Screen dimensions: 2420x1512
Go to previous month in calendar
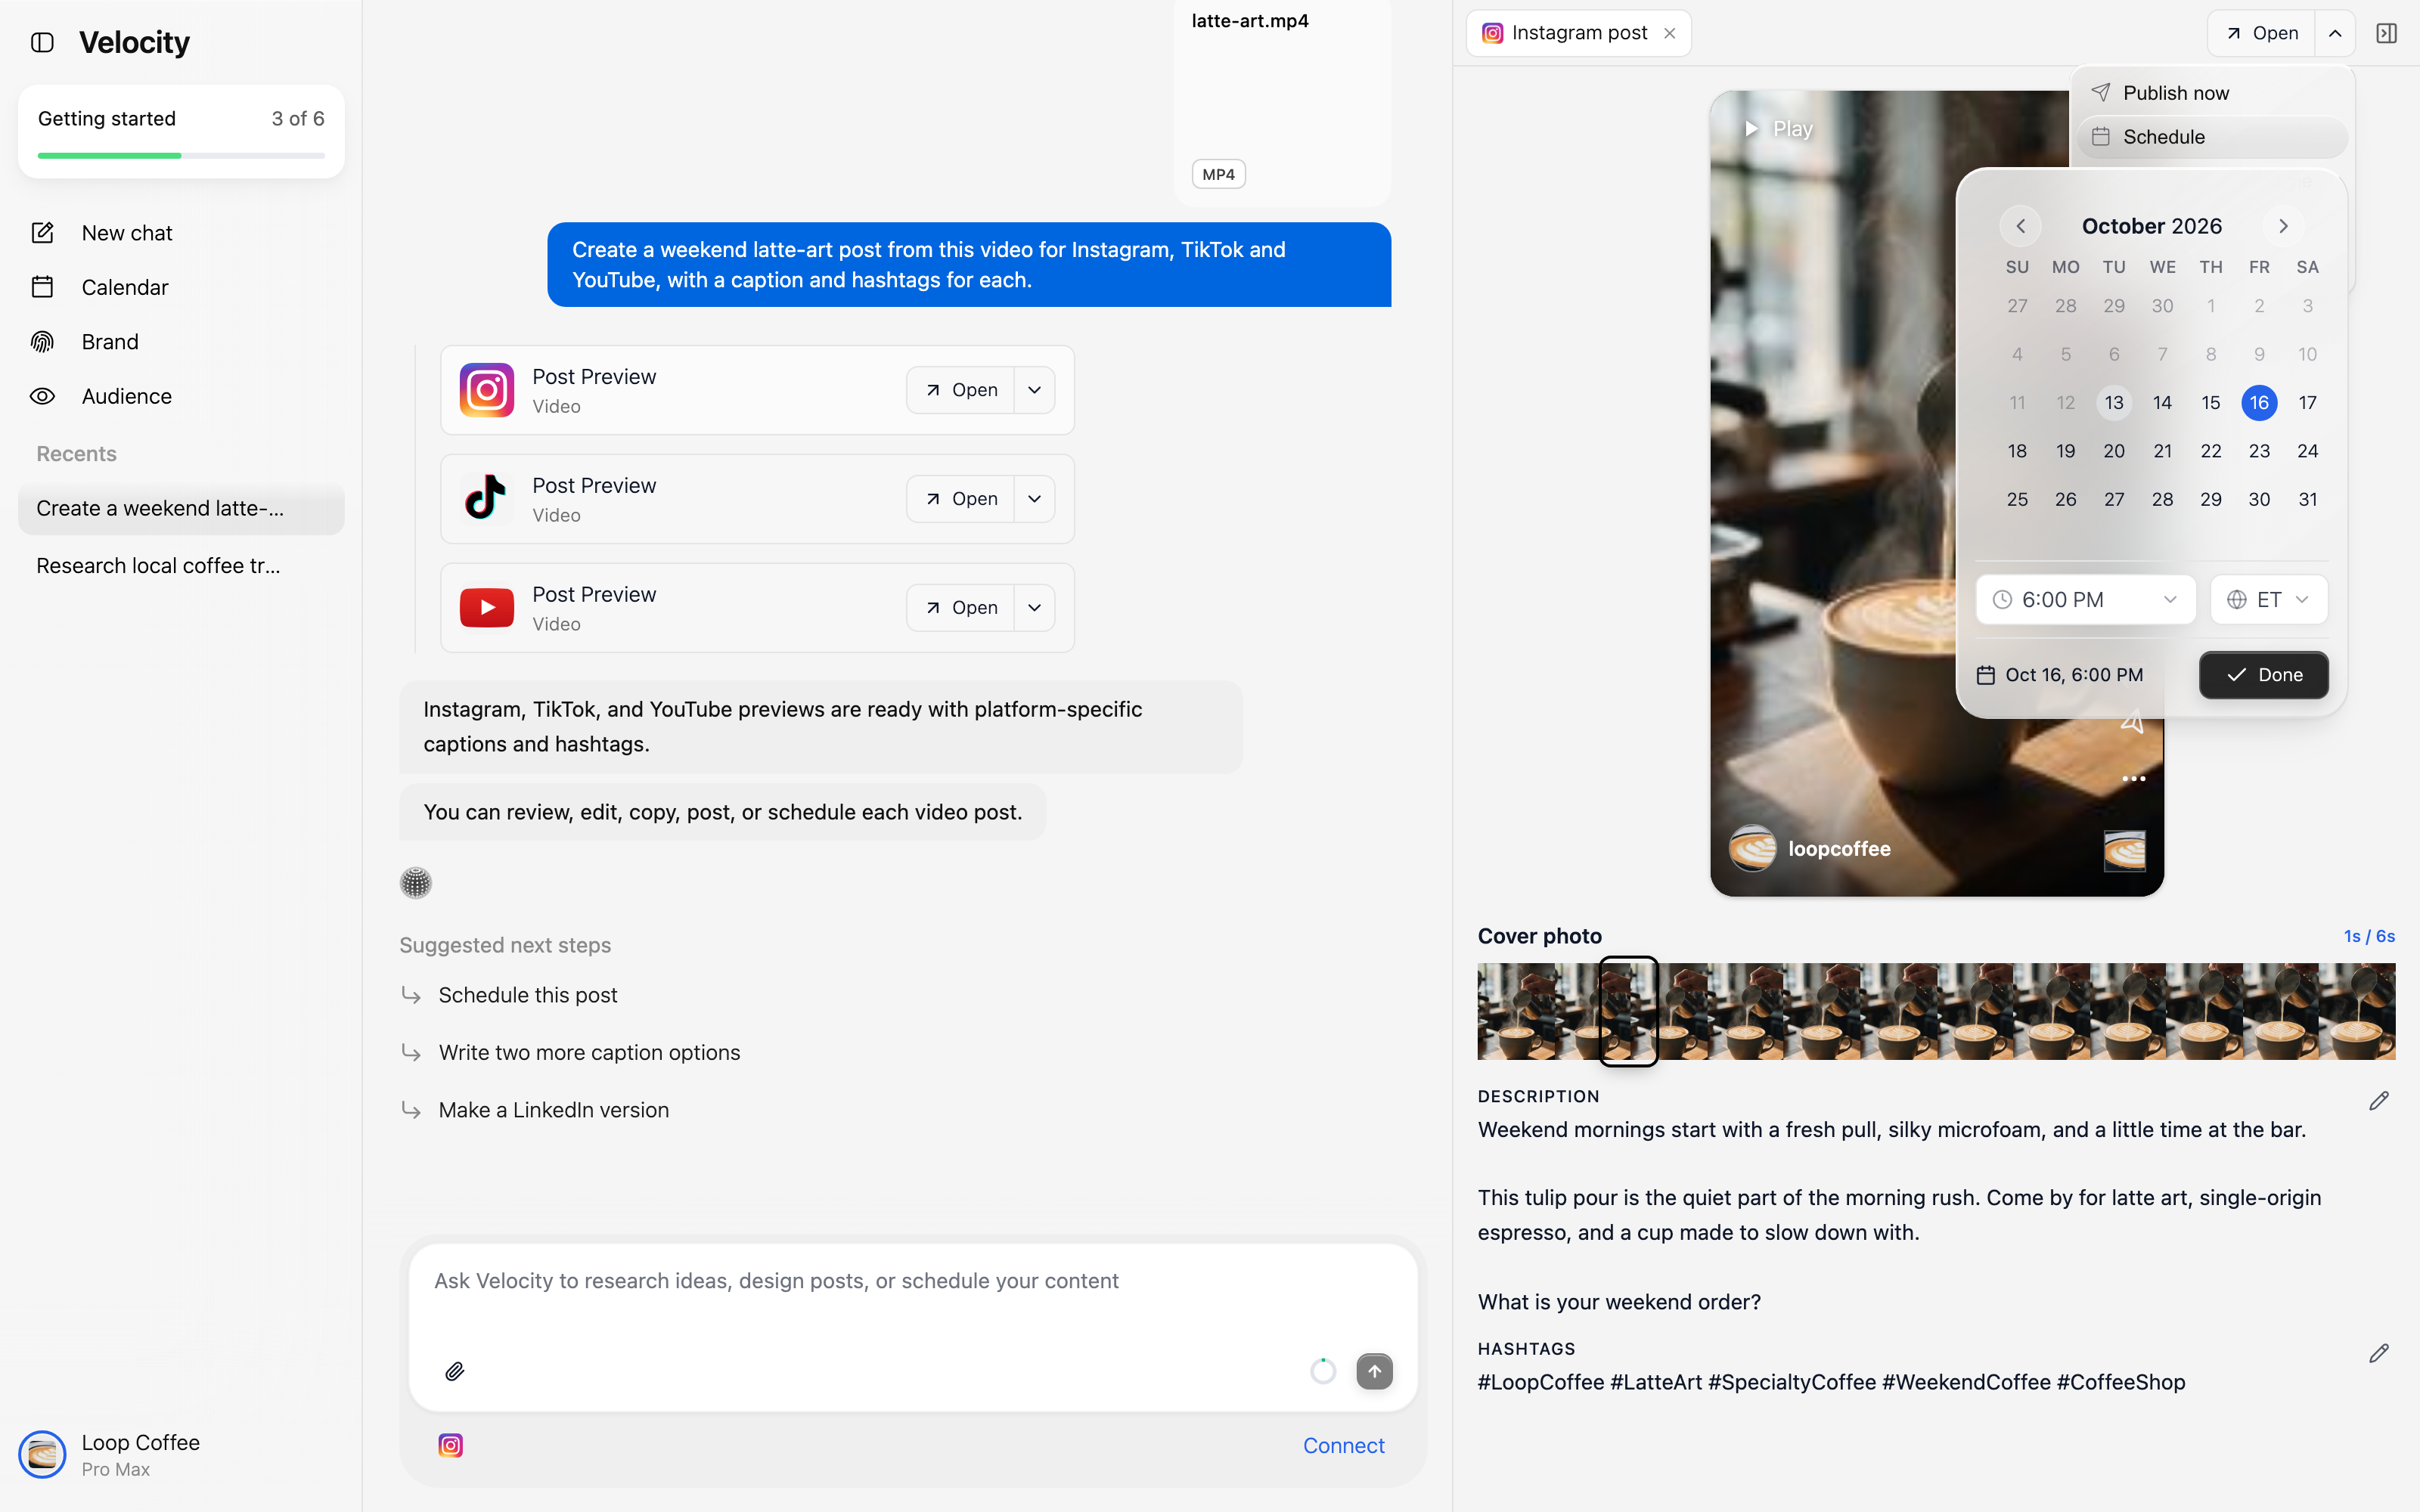2020,226
